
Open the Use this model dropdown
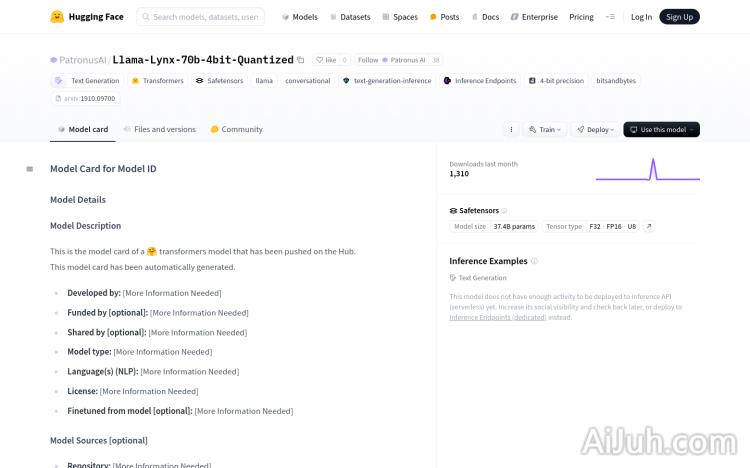click(x=661, y=130)
